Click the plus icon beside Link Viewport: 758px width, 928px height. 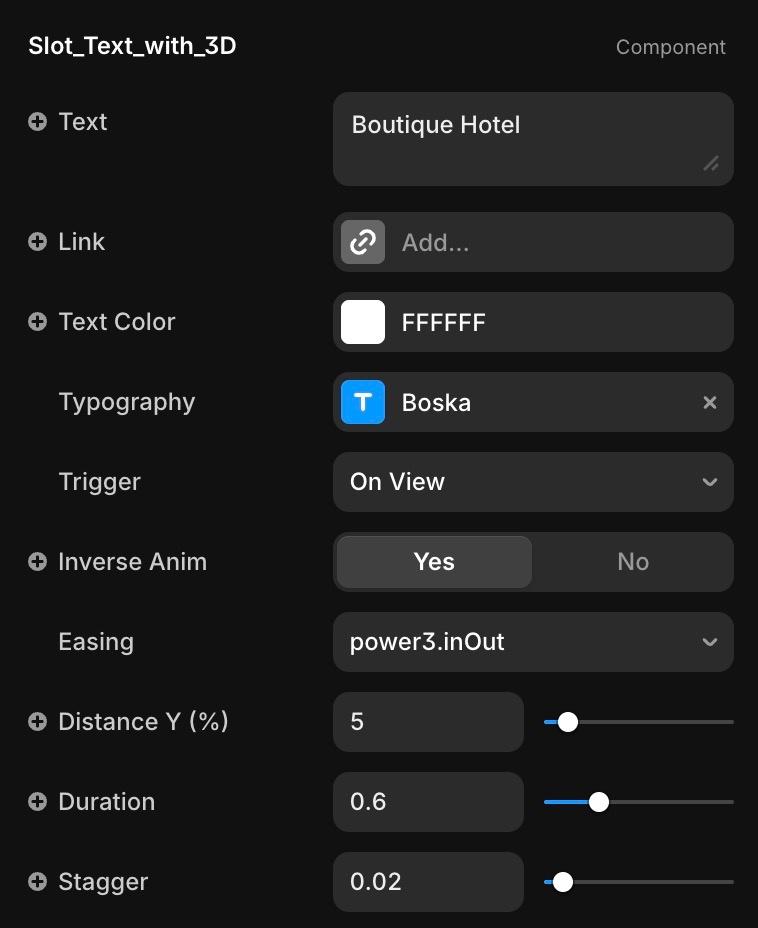point(38,242)
